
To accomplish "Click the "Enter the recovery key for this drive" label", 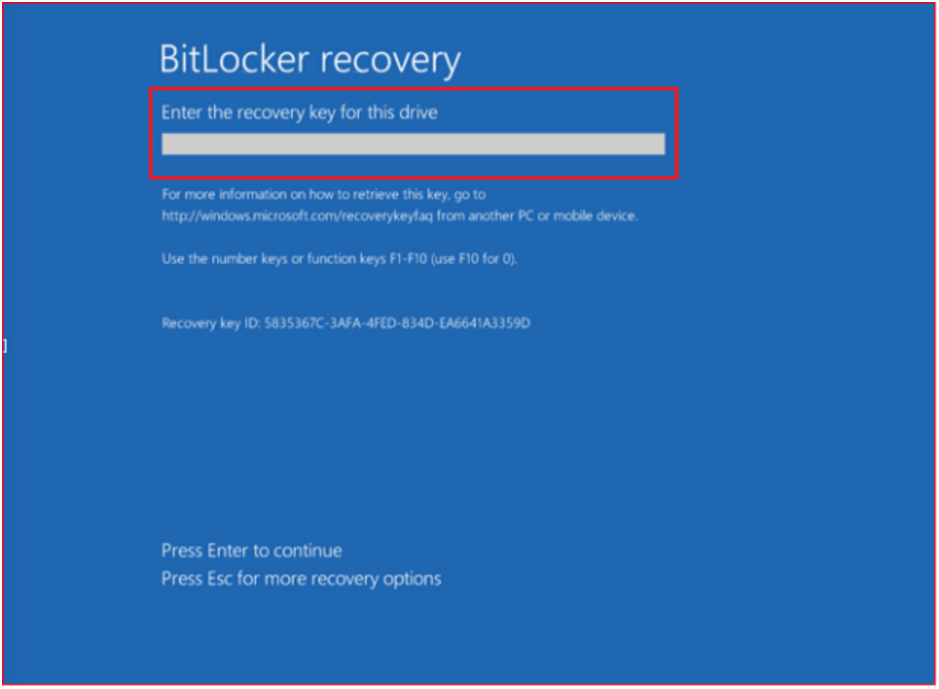I will [299, 113].
